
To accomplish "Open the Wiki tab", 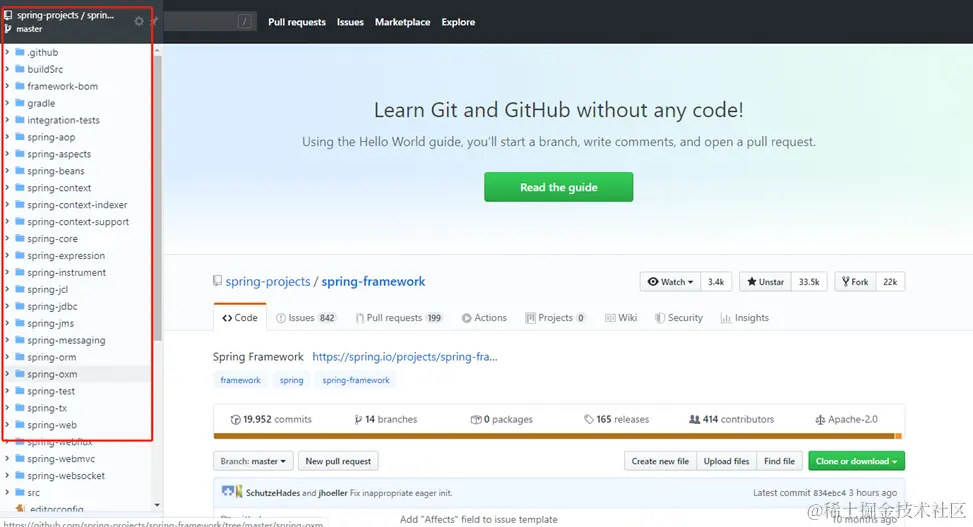I will tap(621, 318).
